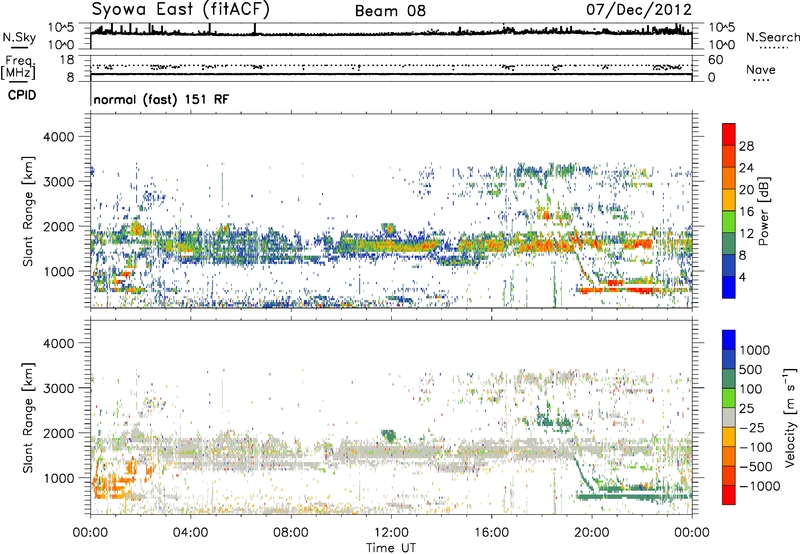Click the '20' label on the Power colorbar
Image resolution: width=800 pixels, height=554 pixels.
746,190
